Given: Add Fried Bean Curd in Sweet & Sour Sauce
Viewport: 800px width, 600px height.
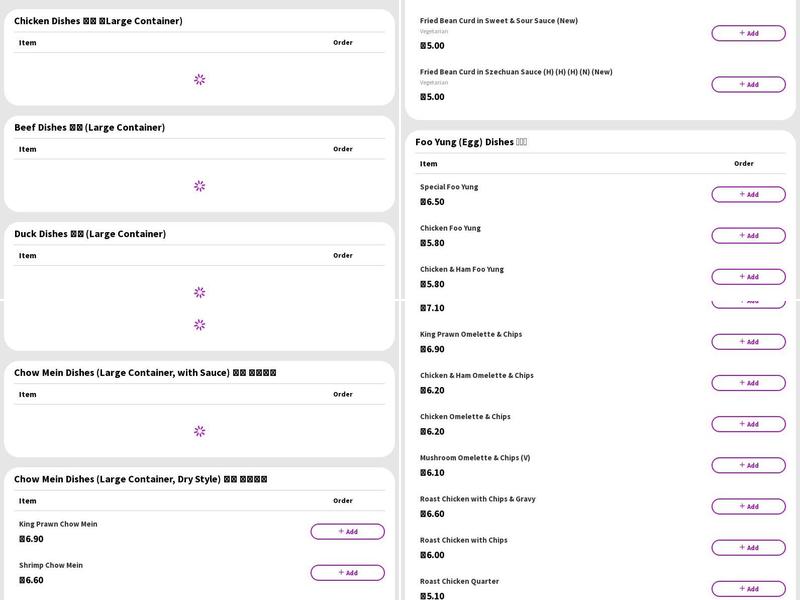Looking at the screenshot, I should tap(748, 33).
